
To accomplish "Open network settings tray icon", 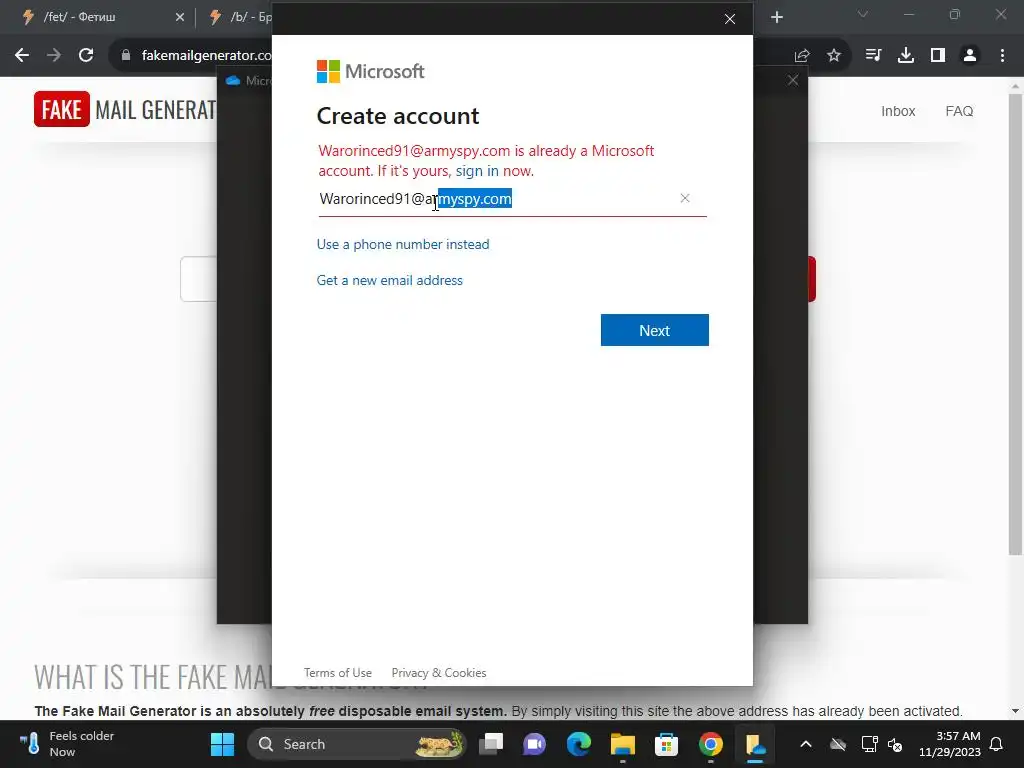I will pyautogui.click(x=869, y=744).
